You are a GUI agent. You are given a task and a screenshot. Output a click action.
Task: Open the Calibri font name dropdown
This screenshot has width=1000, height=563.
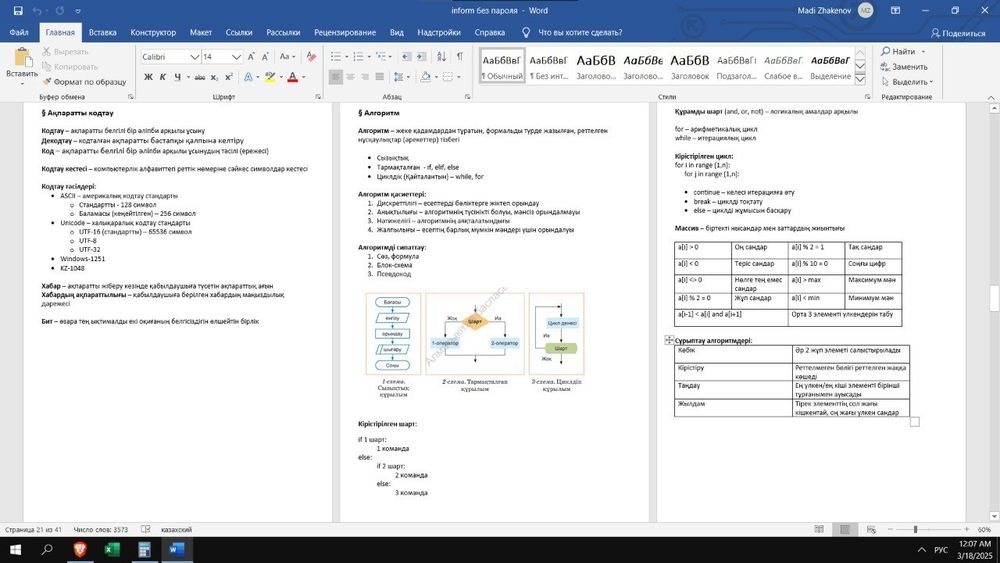pos(195,57)
